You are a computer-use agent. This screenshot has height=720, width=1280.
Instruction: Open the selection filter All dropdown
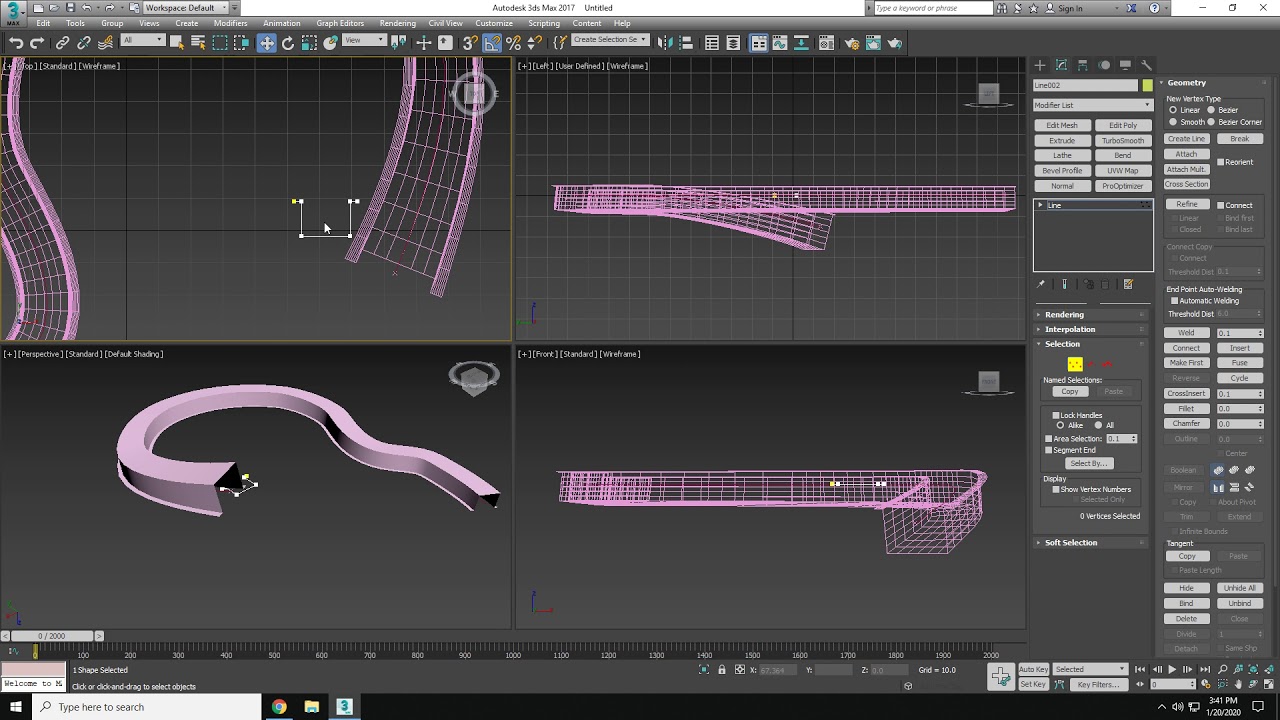tap(142, 40)
